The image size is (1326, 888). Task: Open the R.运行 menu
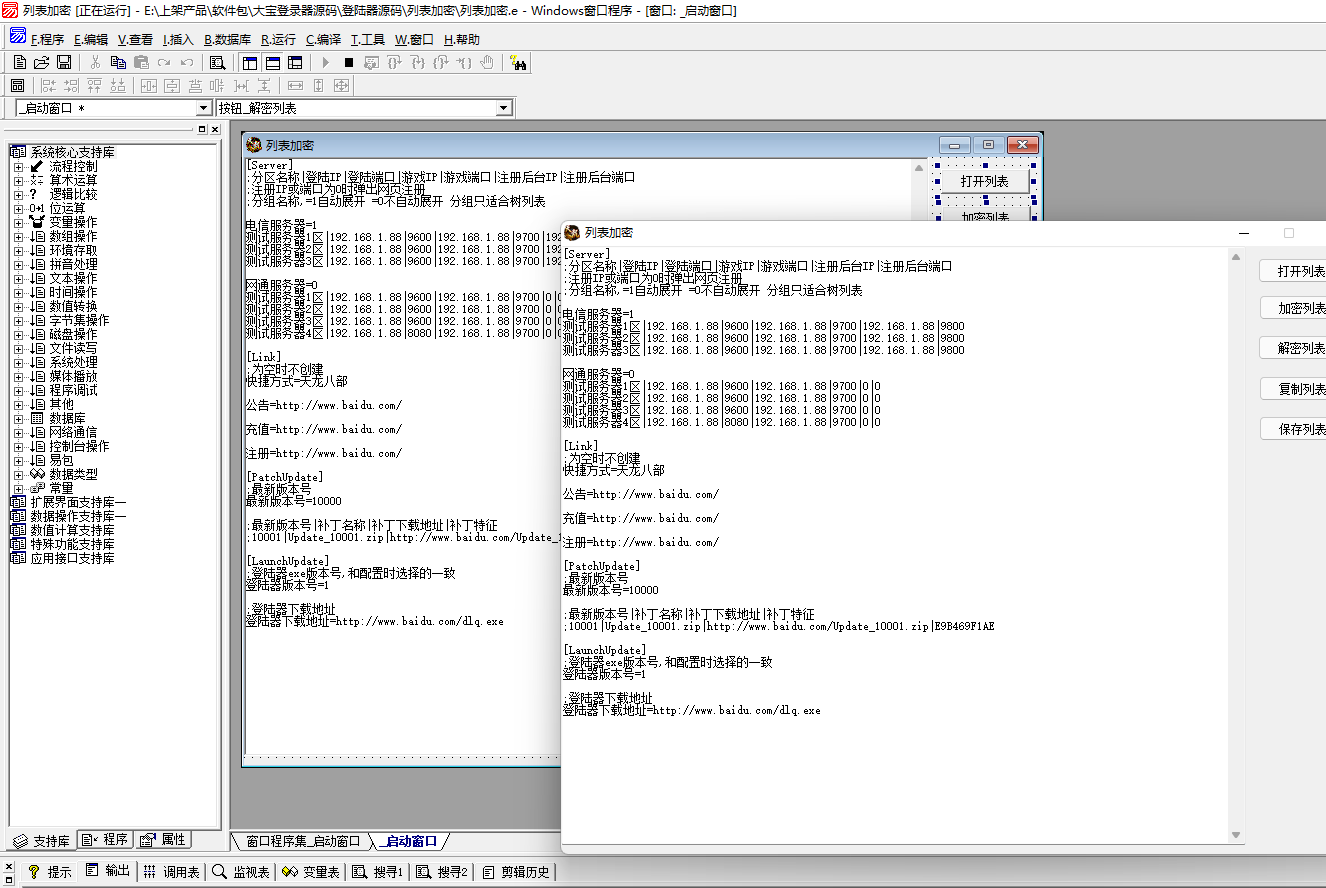pos(278,40)
